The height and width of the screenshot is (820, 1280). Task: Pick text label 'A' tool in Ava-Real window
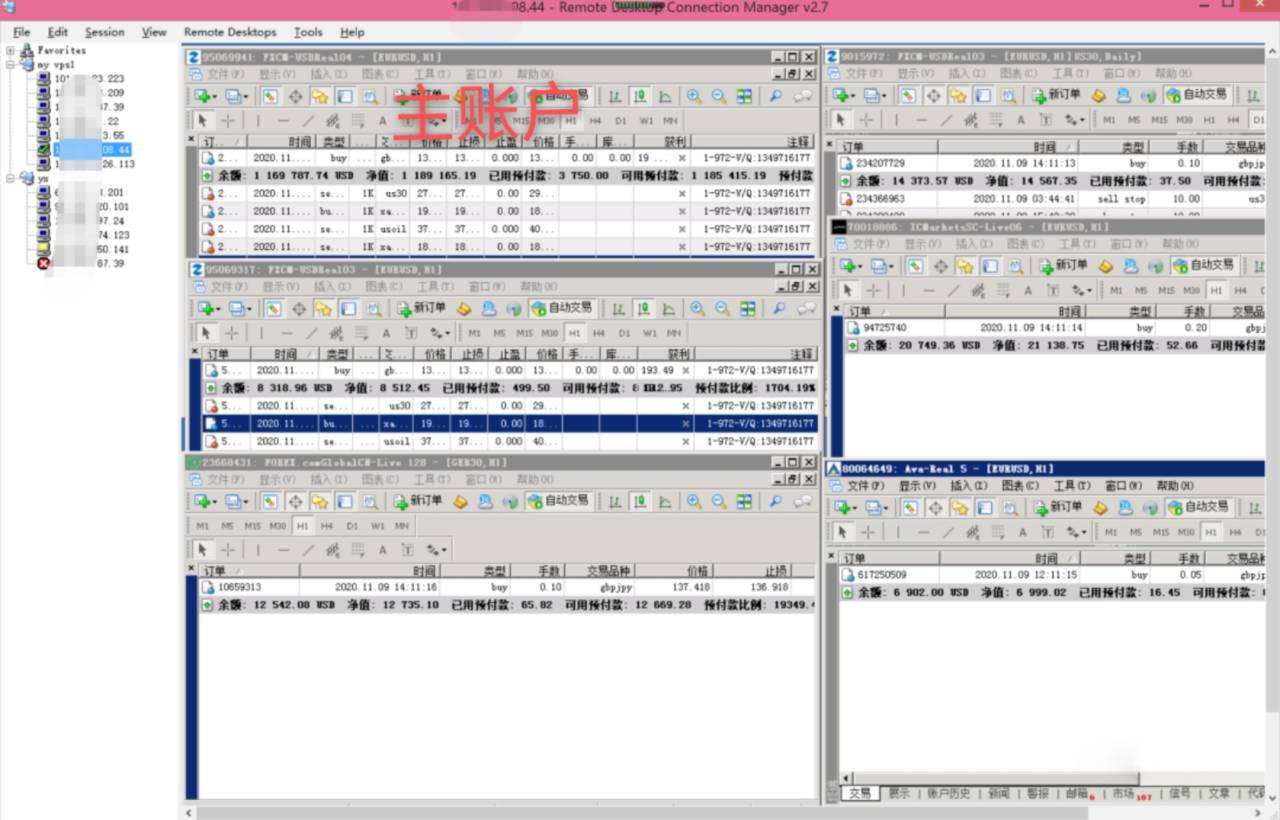[1022, 533]
